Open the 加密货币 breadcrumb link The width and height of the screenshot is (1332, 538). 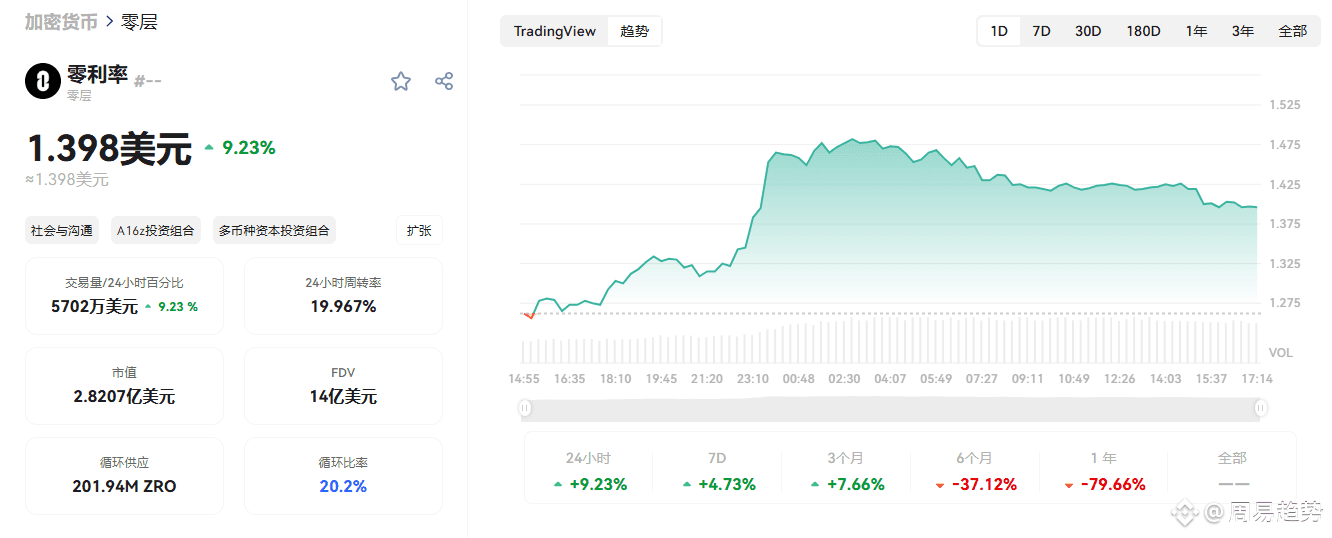[61, 22]
